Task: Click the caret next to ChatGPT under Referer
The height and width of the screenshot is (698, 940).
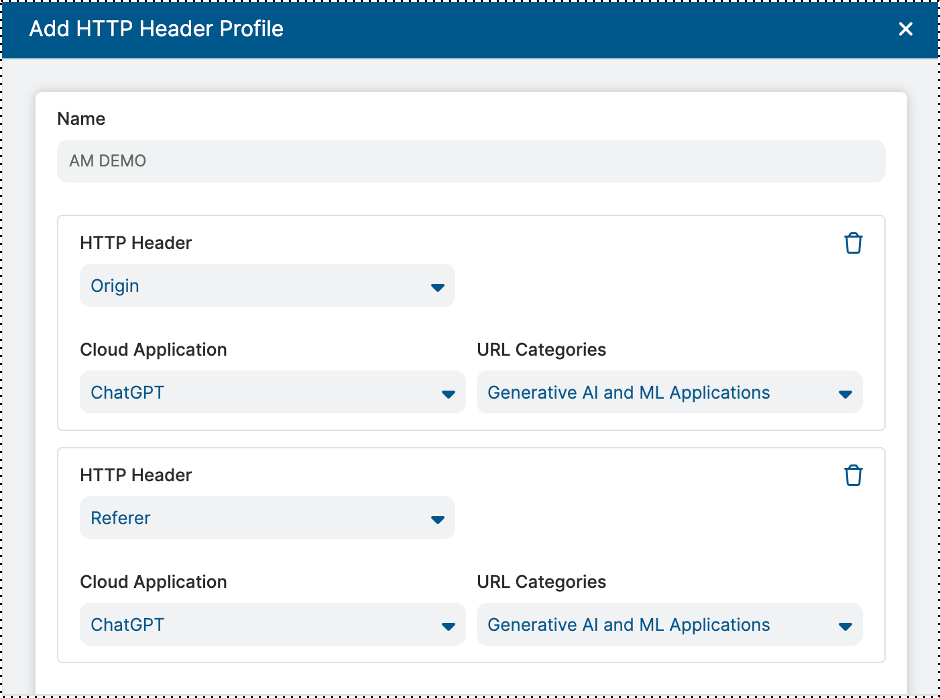Action: click(x=448, y=627)
